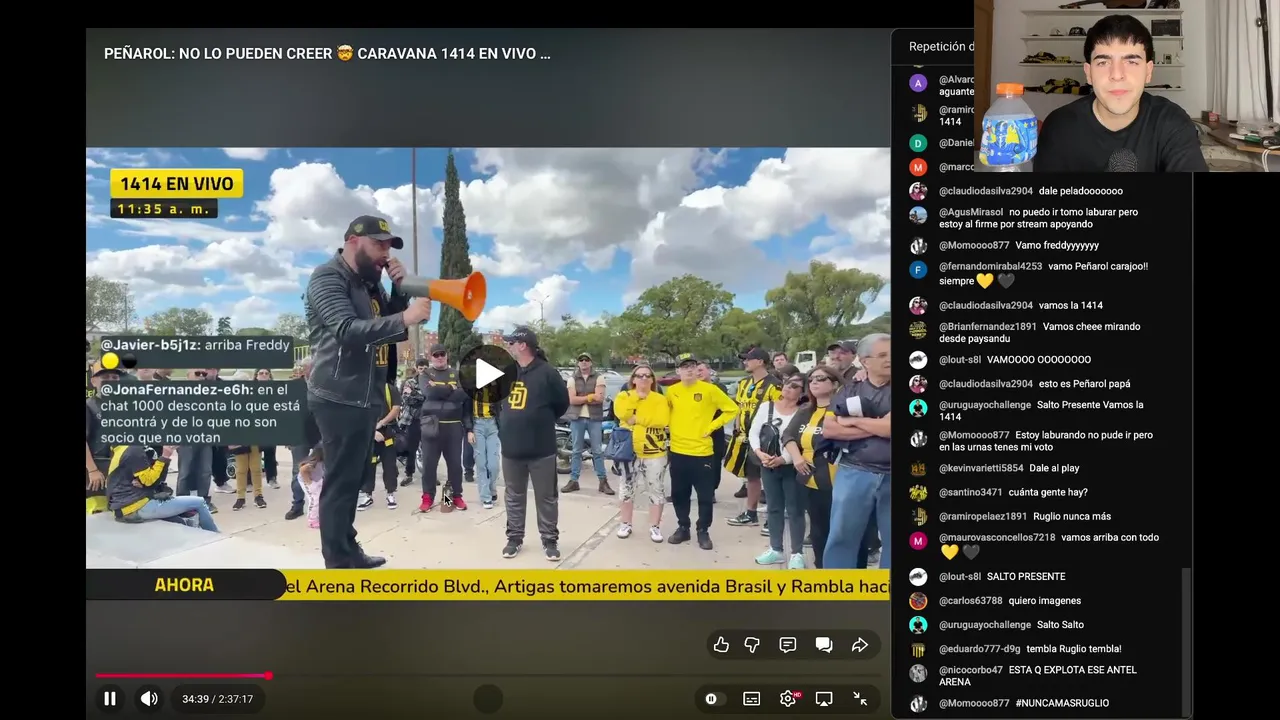Click the yellow AHORA ticker label

[184, 585]
